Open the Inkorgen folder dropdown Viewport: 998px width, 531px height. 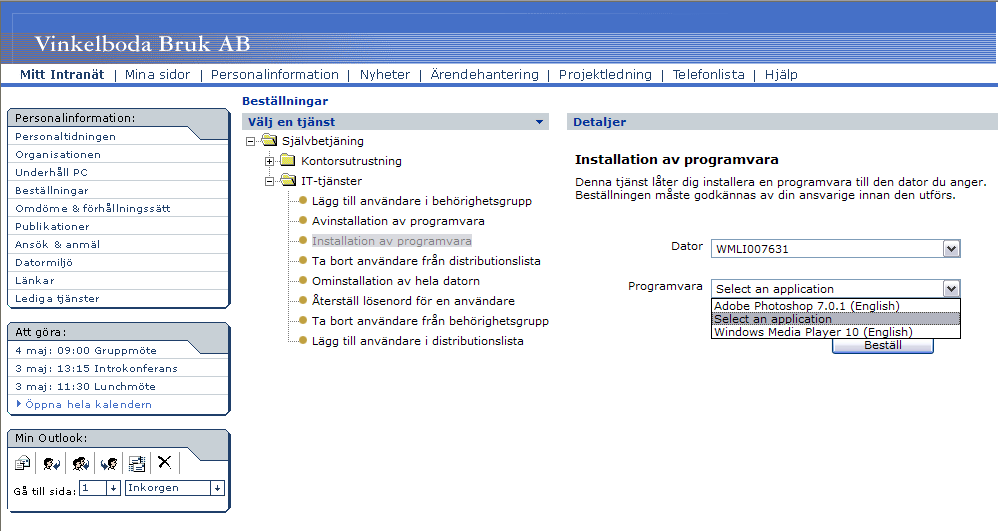[x=217, y=488]
